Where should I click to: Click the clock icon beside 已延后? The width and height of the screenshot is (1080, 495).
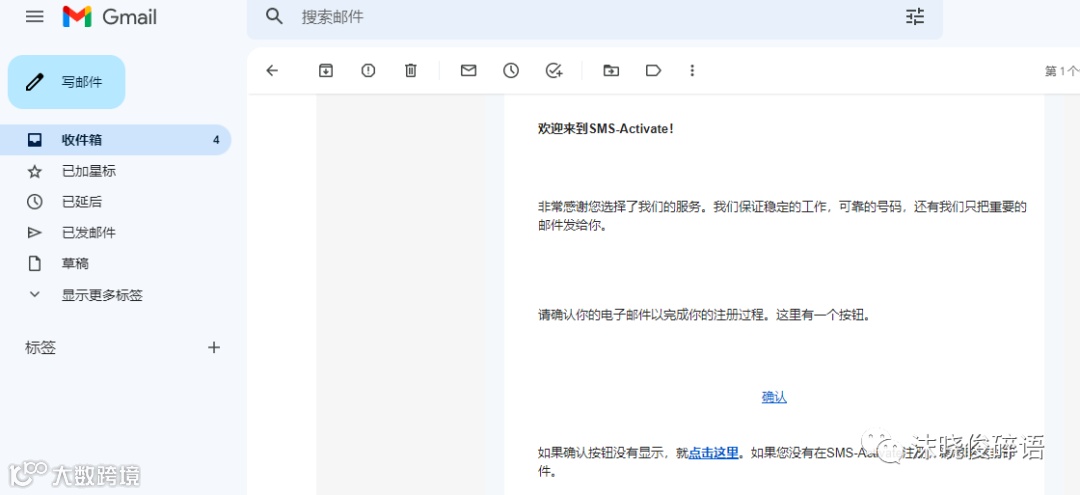34,202
